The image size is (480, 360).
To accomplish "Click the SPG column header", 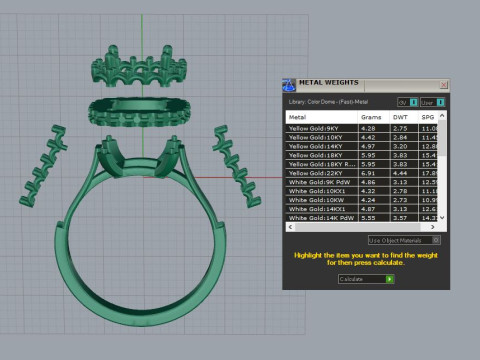I will [x=428, y=117].
